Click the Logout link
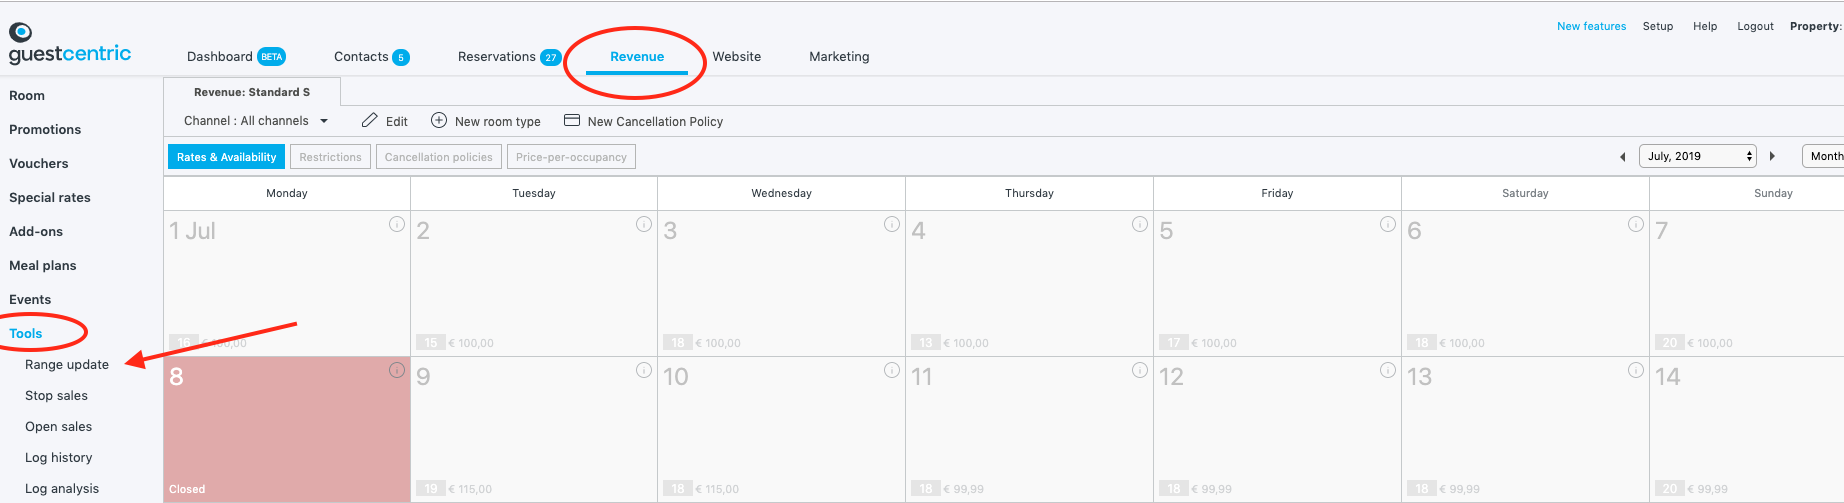This screenshot has width=1844, height=503. (1755, 26)
